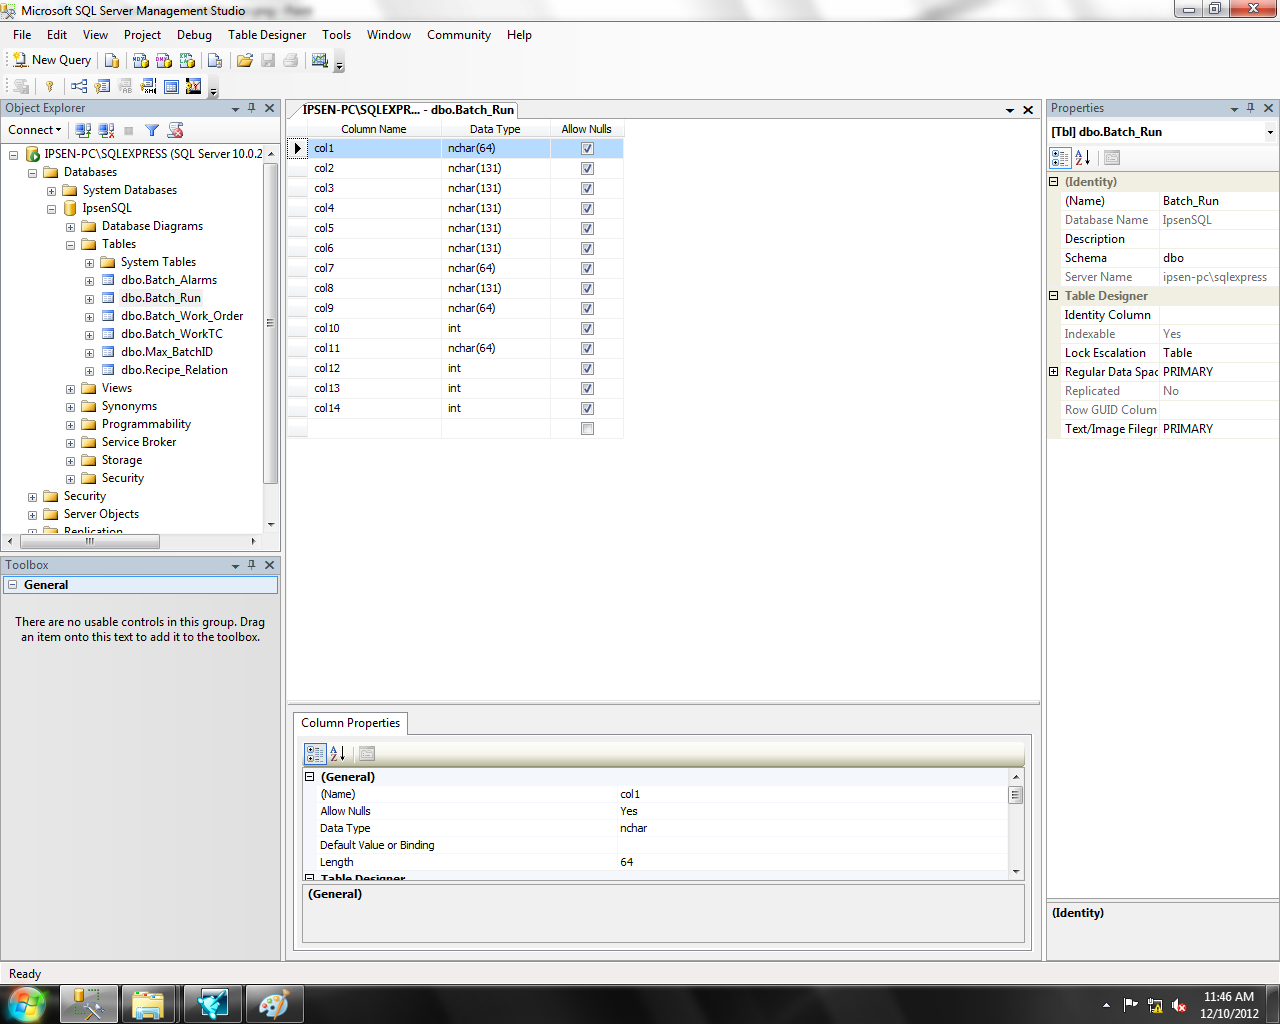Screen dimensions: 1280x1024
Task: Uncheck Allow Nulls for col1
Action: coord(587,148)
